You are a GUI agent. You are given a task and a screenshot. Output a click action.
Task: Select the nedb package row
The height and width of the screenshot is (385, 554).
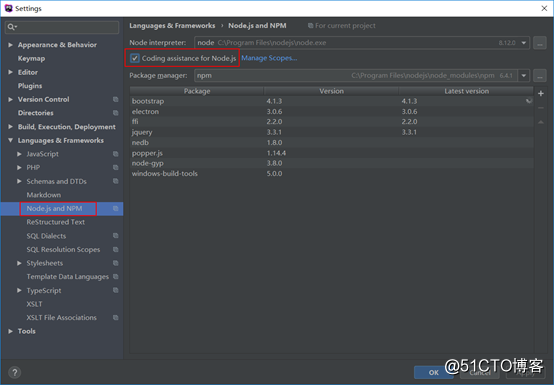(331, 142)
